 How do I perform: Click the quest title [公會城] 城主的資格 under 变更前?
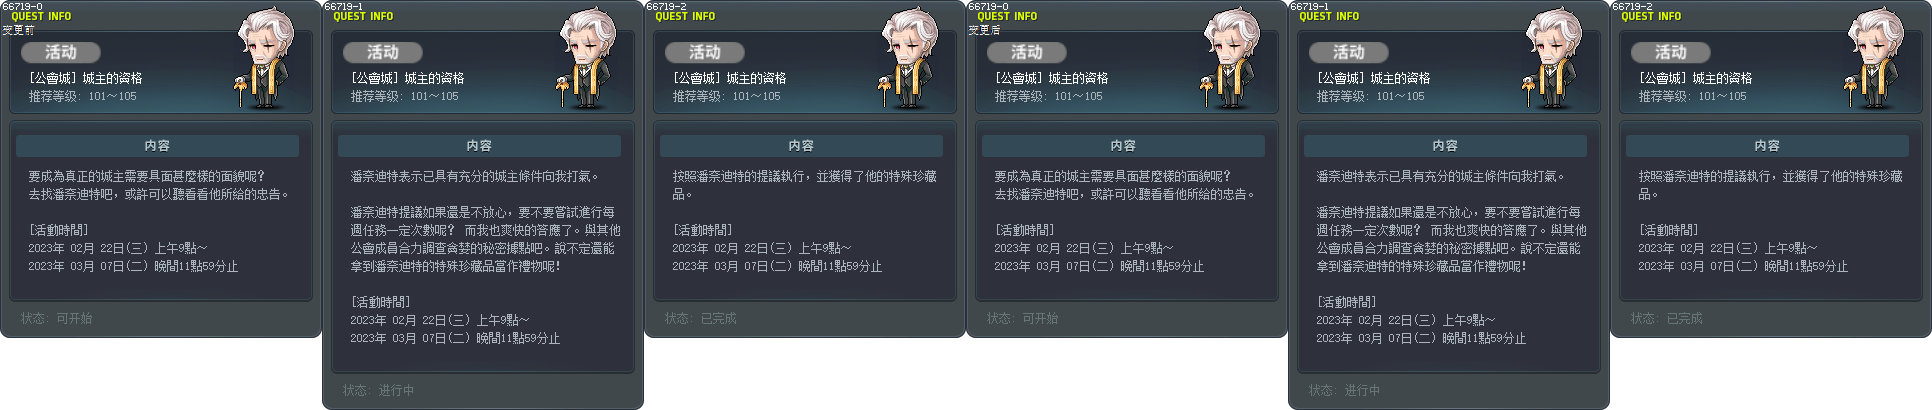point(86,78)
